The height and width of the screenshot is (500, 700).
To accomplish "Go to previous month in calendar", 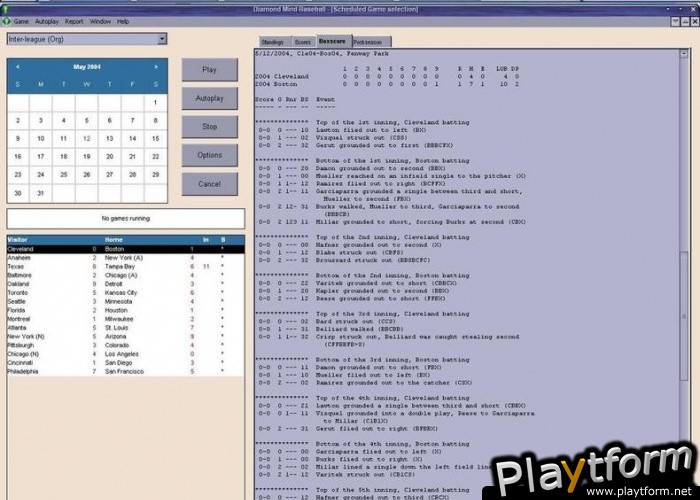I will pos(18,67).
